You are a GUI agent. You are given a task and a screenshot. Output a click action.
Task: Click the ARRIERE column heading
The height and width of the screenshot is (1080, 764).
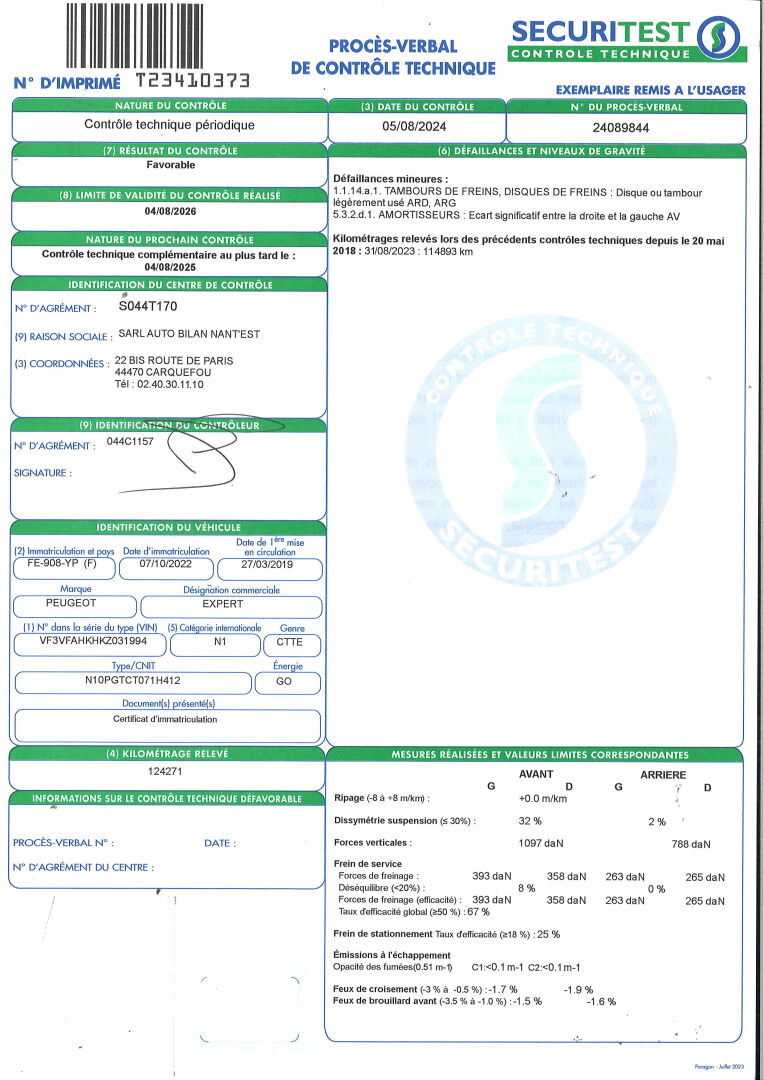click(663, 775)
